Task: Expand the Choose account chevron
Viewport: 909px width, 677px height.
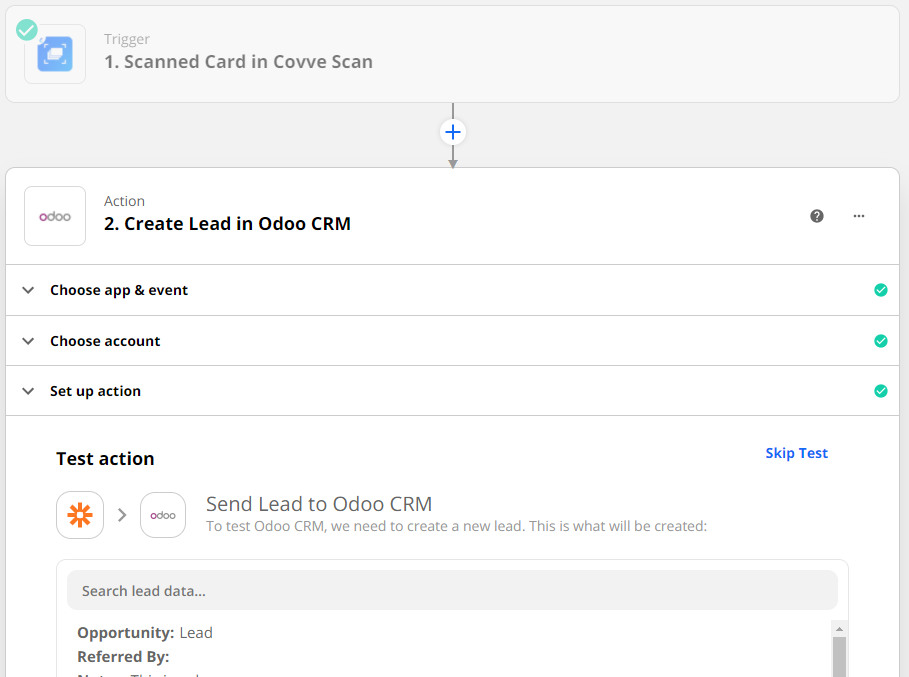Action: (x=28, y=341)
